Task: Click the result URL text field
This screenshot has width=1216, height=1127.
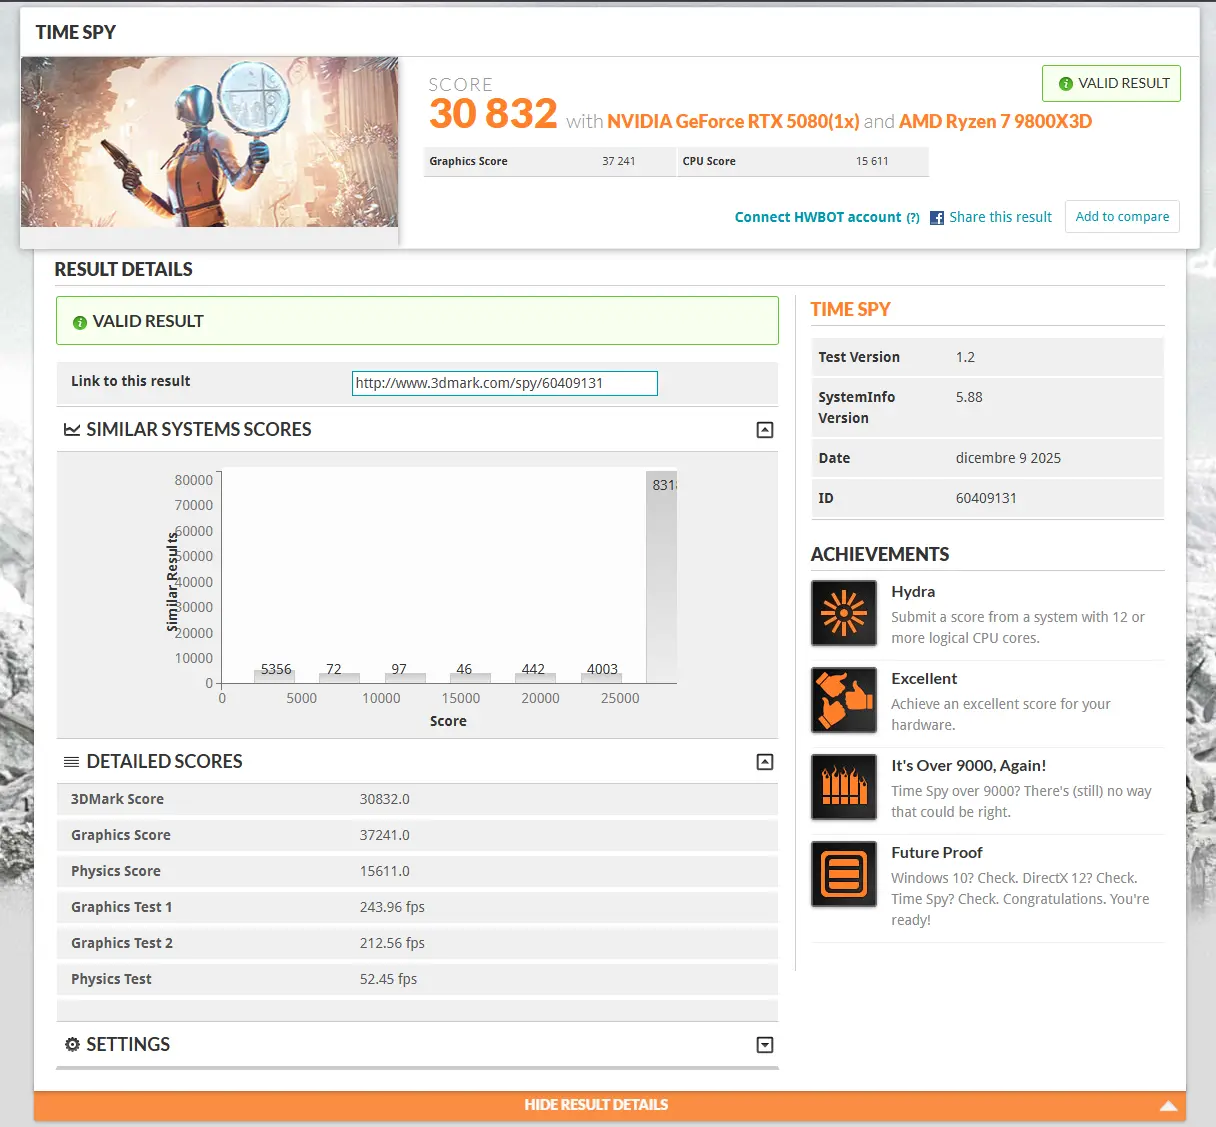Action: tap(504, 383)
